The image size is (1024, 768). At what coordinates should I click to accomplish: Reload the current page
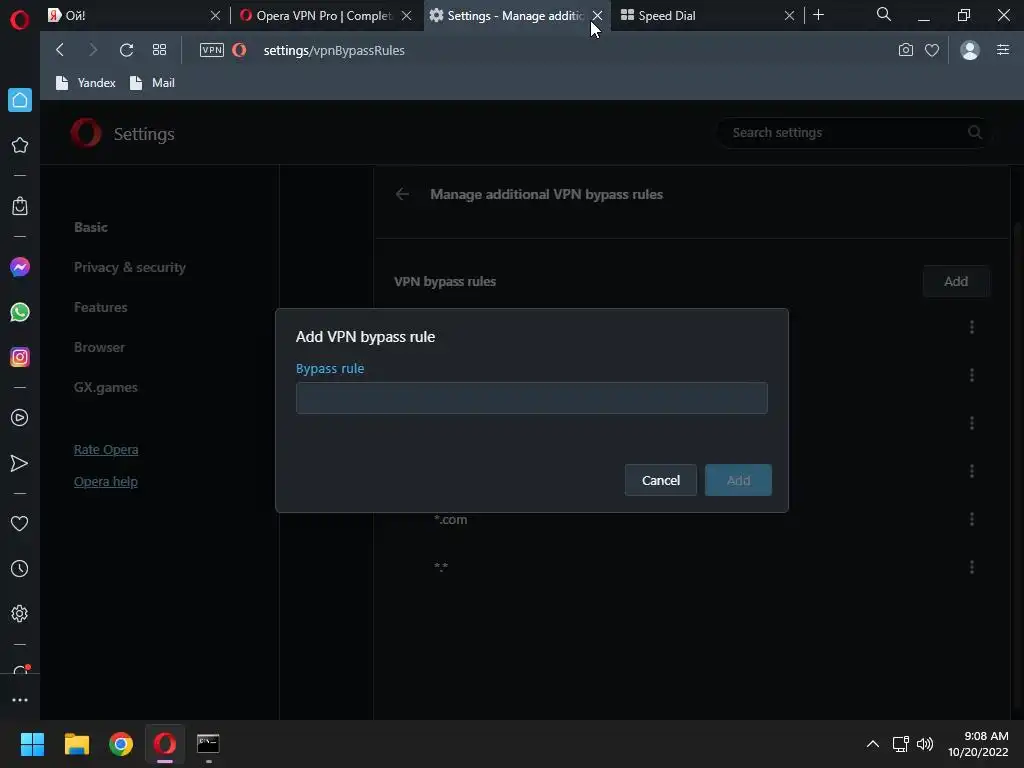tap(127, 50)
